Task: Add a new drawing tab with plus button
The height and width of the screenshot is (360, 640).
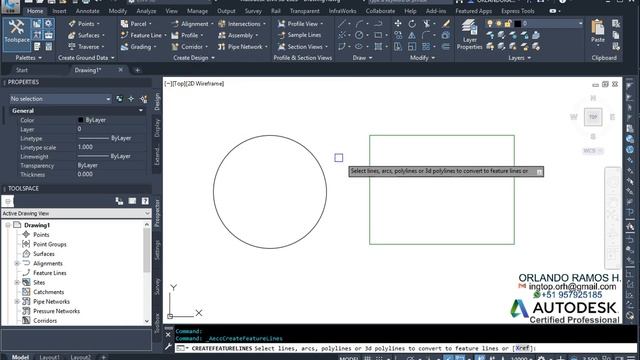Action: (x=137, y=70)
